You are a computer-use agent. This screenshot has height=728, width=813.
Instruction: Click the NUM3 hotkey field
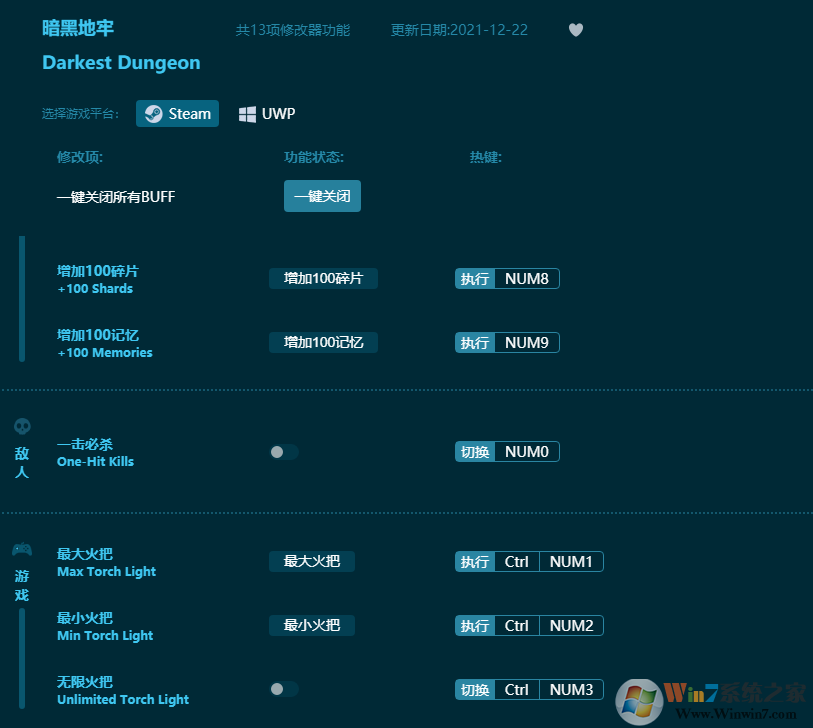coord(571,690)
